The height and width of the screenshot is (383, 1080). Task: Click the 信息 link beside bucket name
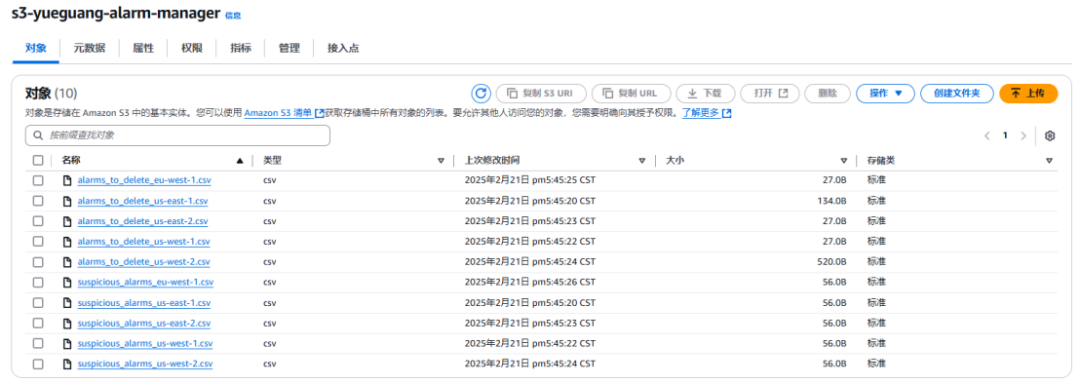click(233, 16)
